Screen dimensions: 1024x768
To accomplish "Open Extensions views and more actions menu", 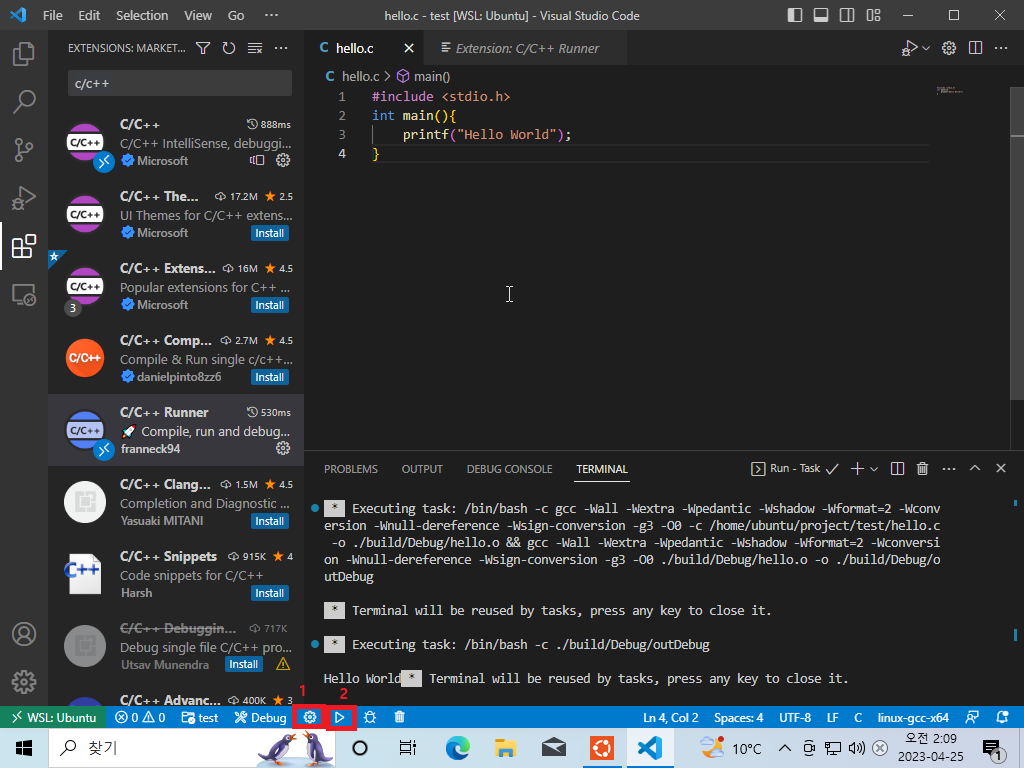I will pyautogui.click(x=281, y=48).
